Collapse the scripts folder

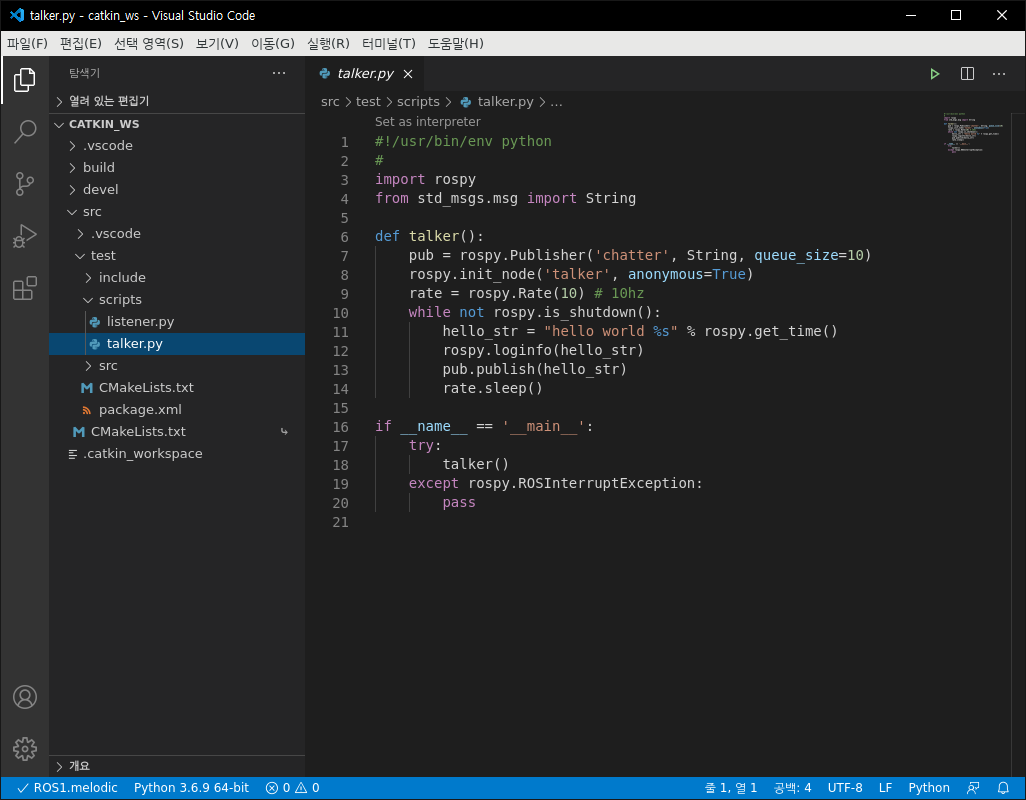(177, 300)
